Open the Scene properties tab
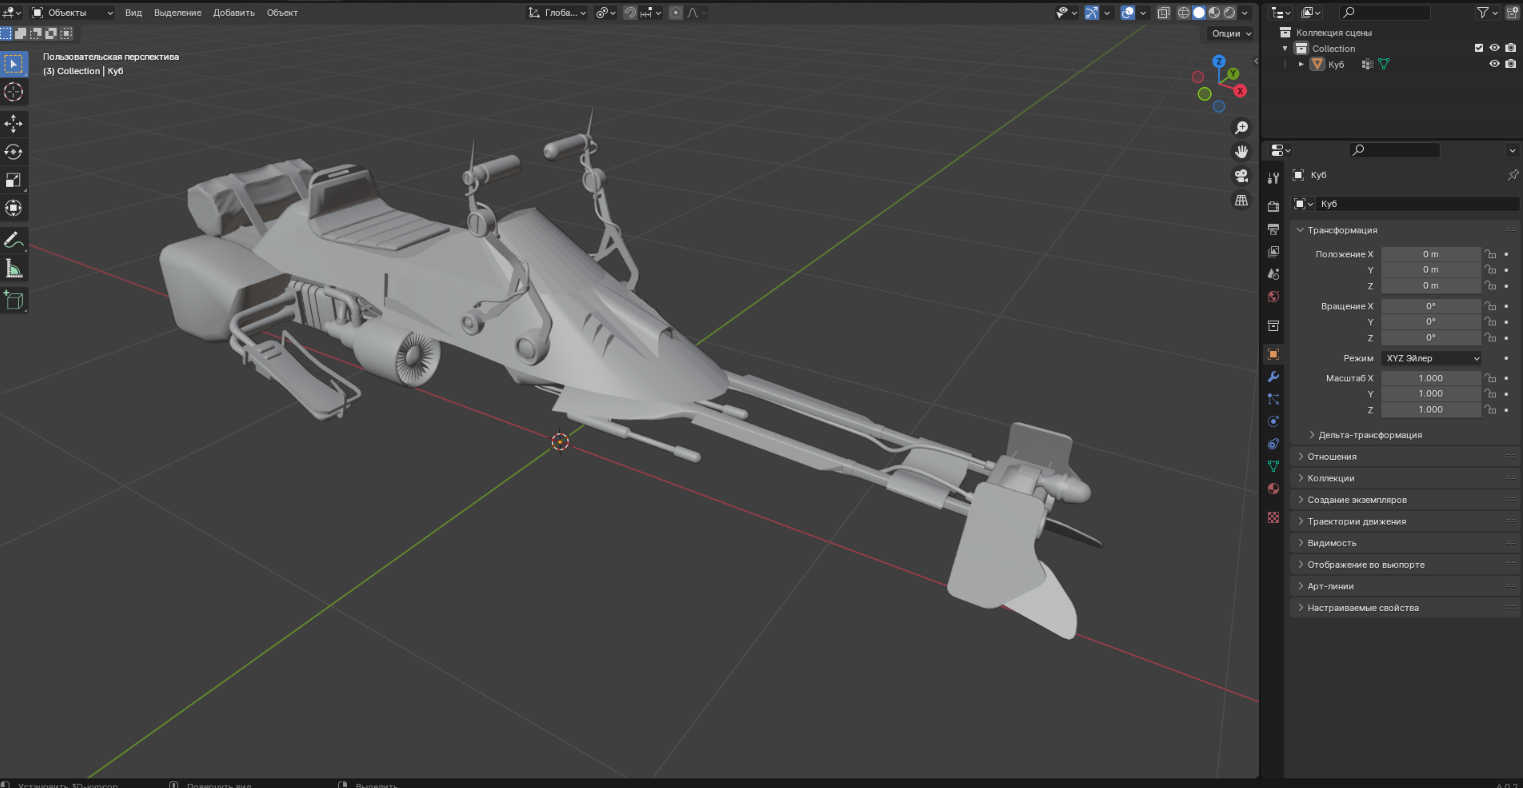 click(1273, 274)
